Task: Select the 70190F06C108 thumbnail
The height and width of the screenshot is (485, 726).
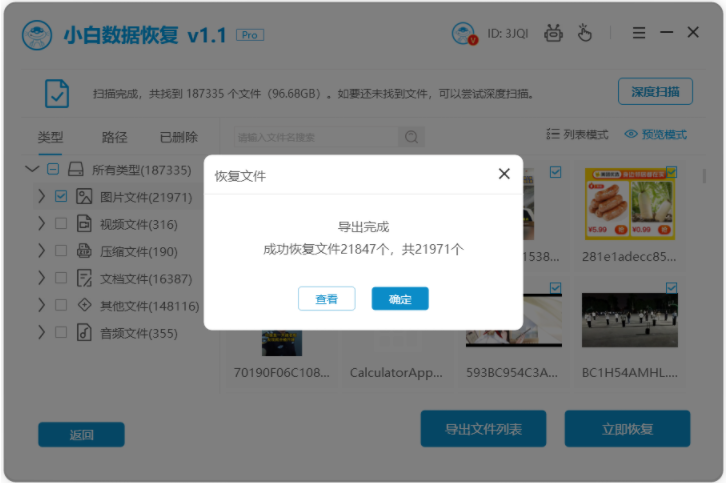Action: (282, 343)
